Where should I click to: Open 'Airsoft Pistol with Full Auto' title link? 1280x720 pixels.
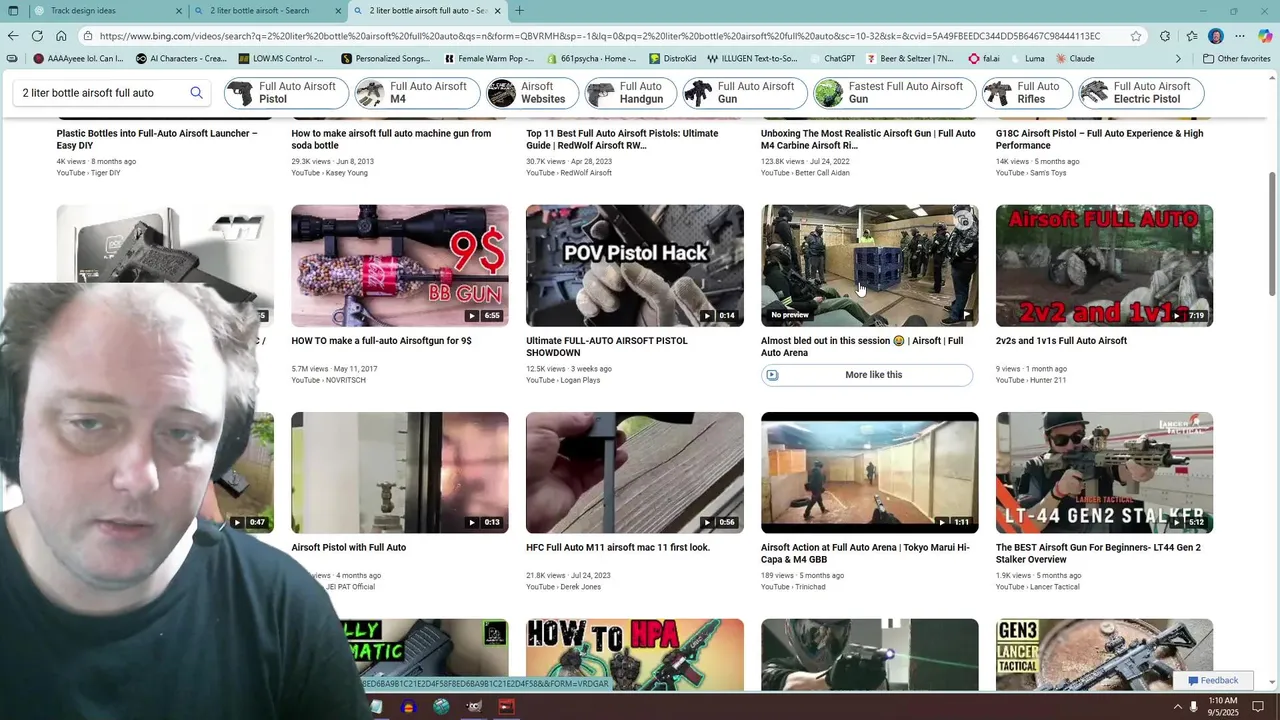[x=349, y=548]
